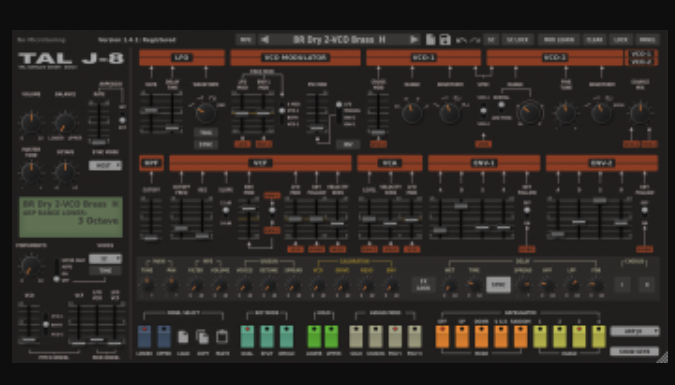Toggle the delay SYNC button
The height and width of the screenshot is (385, 675).
tap(498, 285)
